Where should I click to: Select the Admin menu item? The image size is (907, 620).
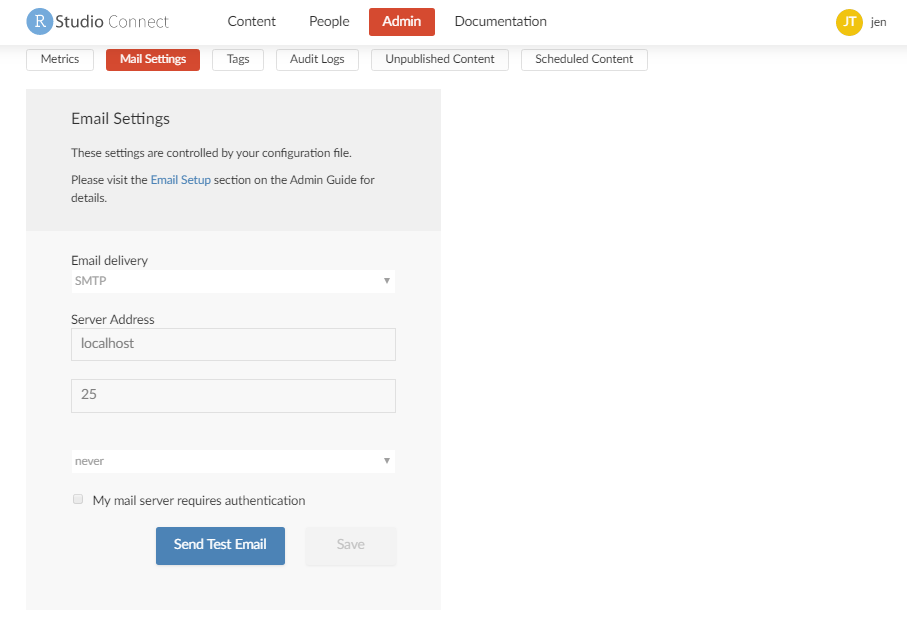tap(402, 21)
